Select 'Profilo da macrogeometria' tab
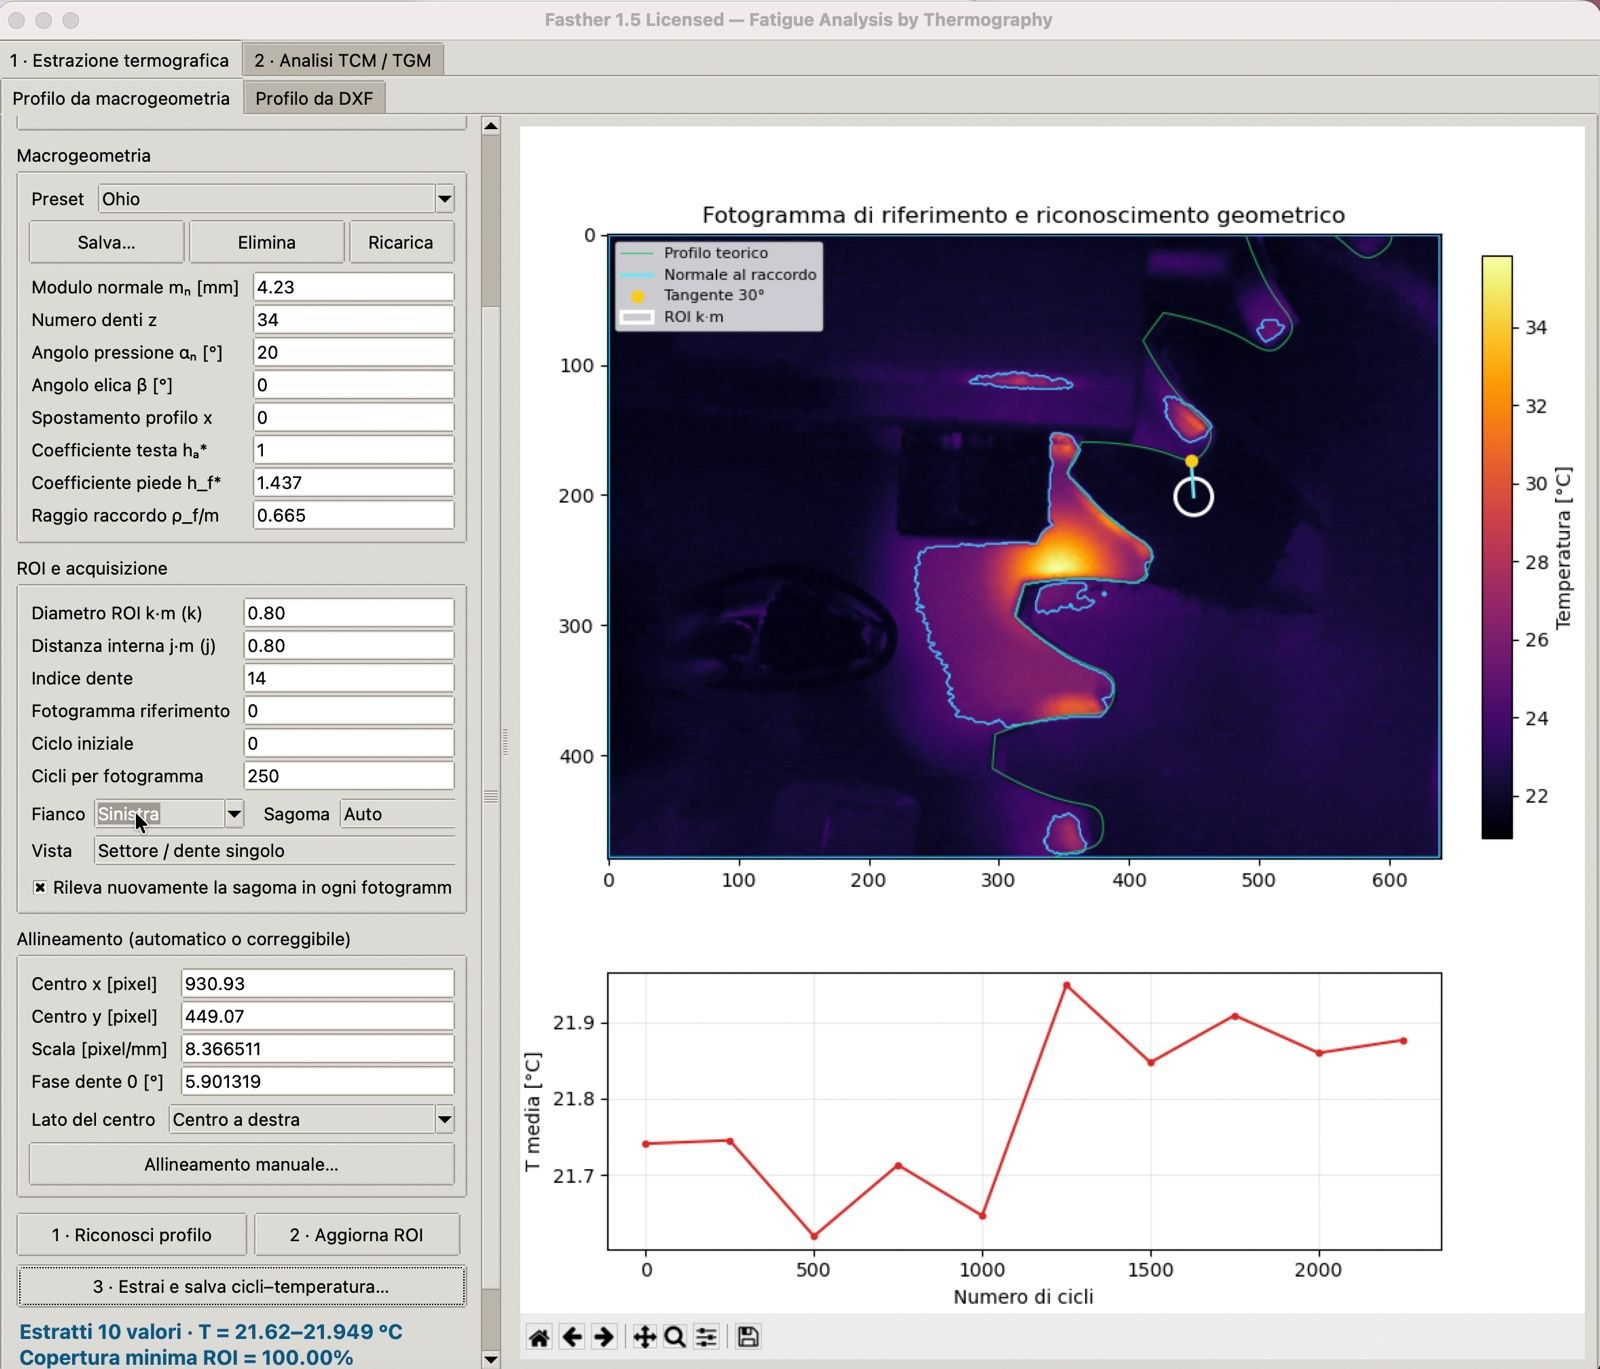Image resolution: width=1600 pixels, height=1369 pixels. pyautogui.click(x=121, y=98)
